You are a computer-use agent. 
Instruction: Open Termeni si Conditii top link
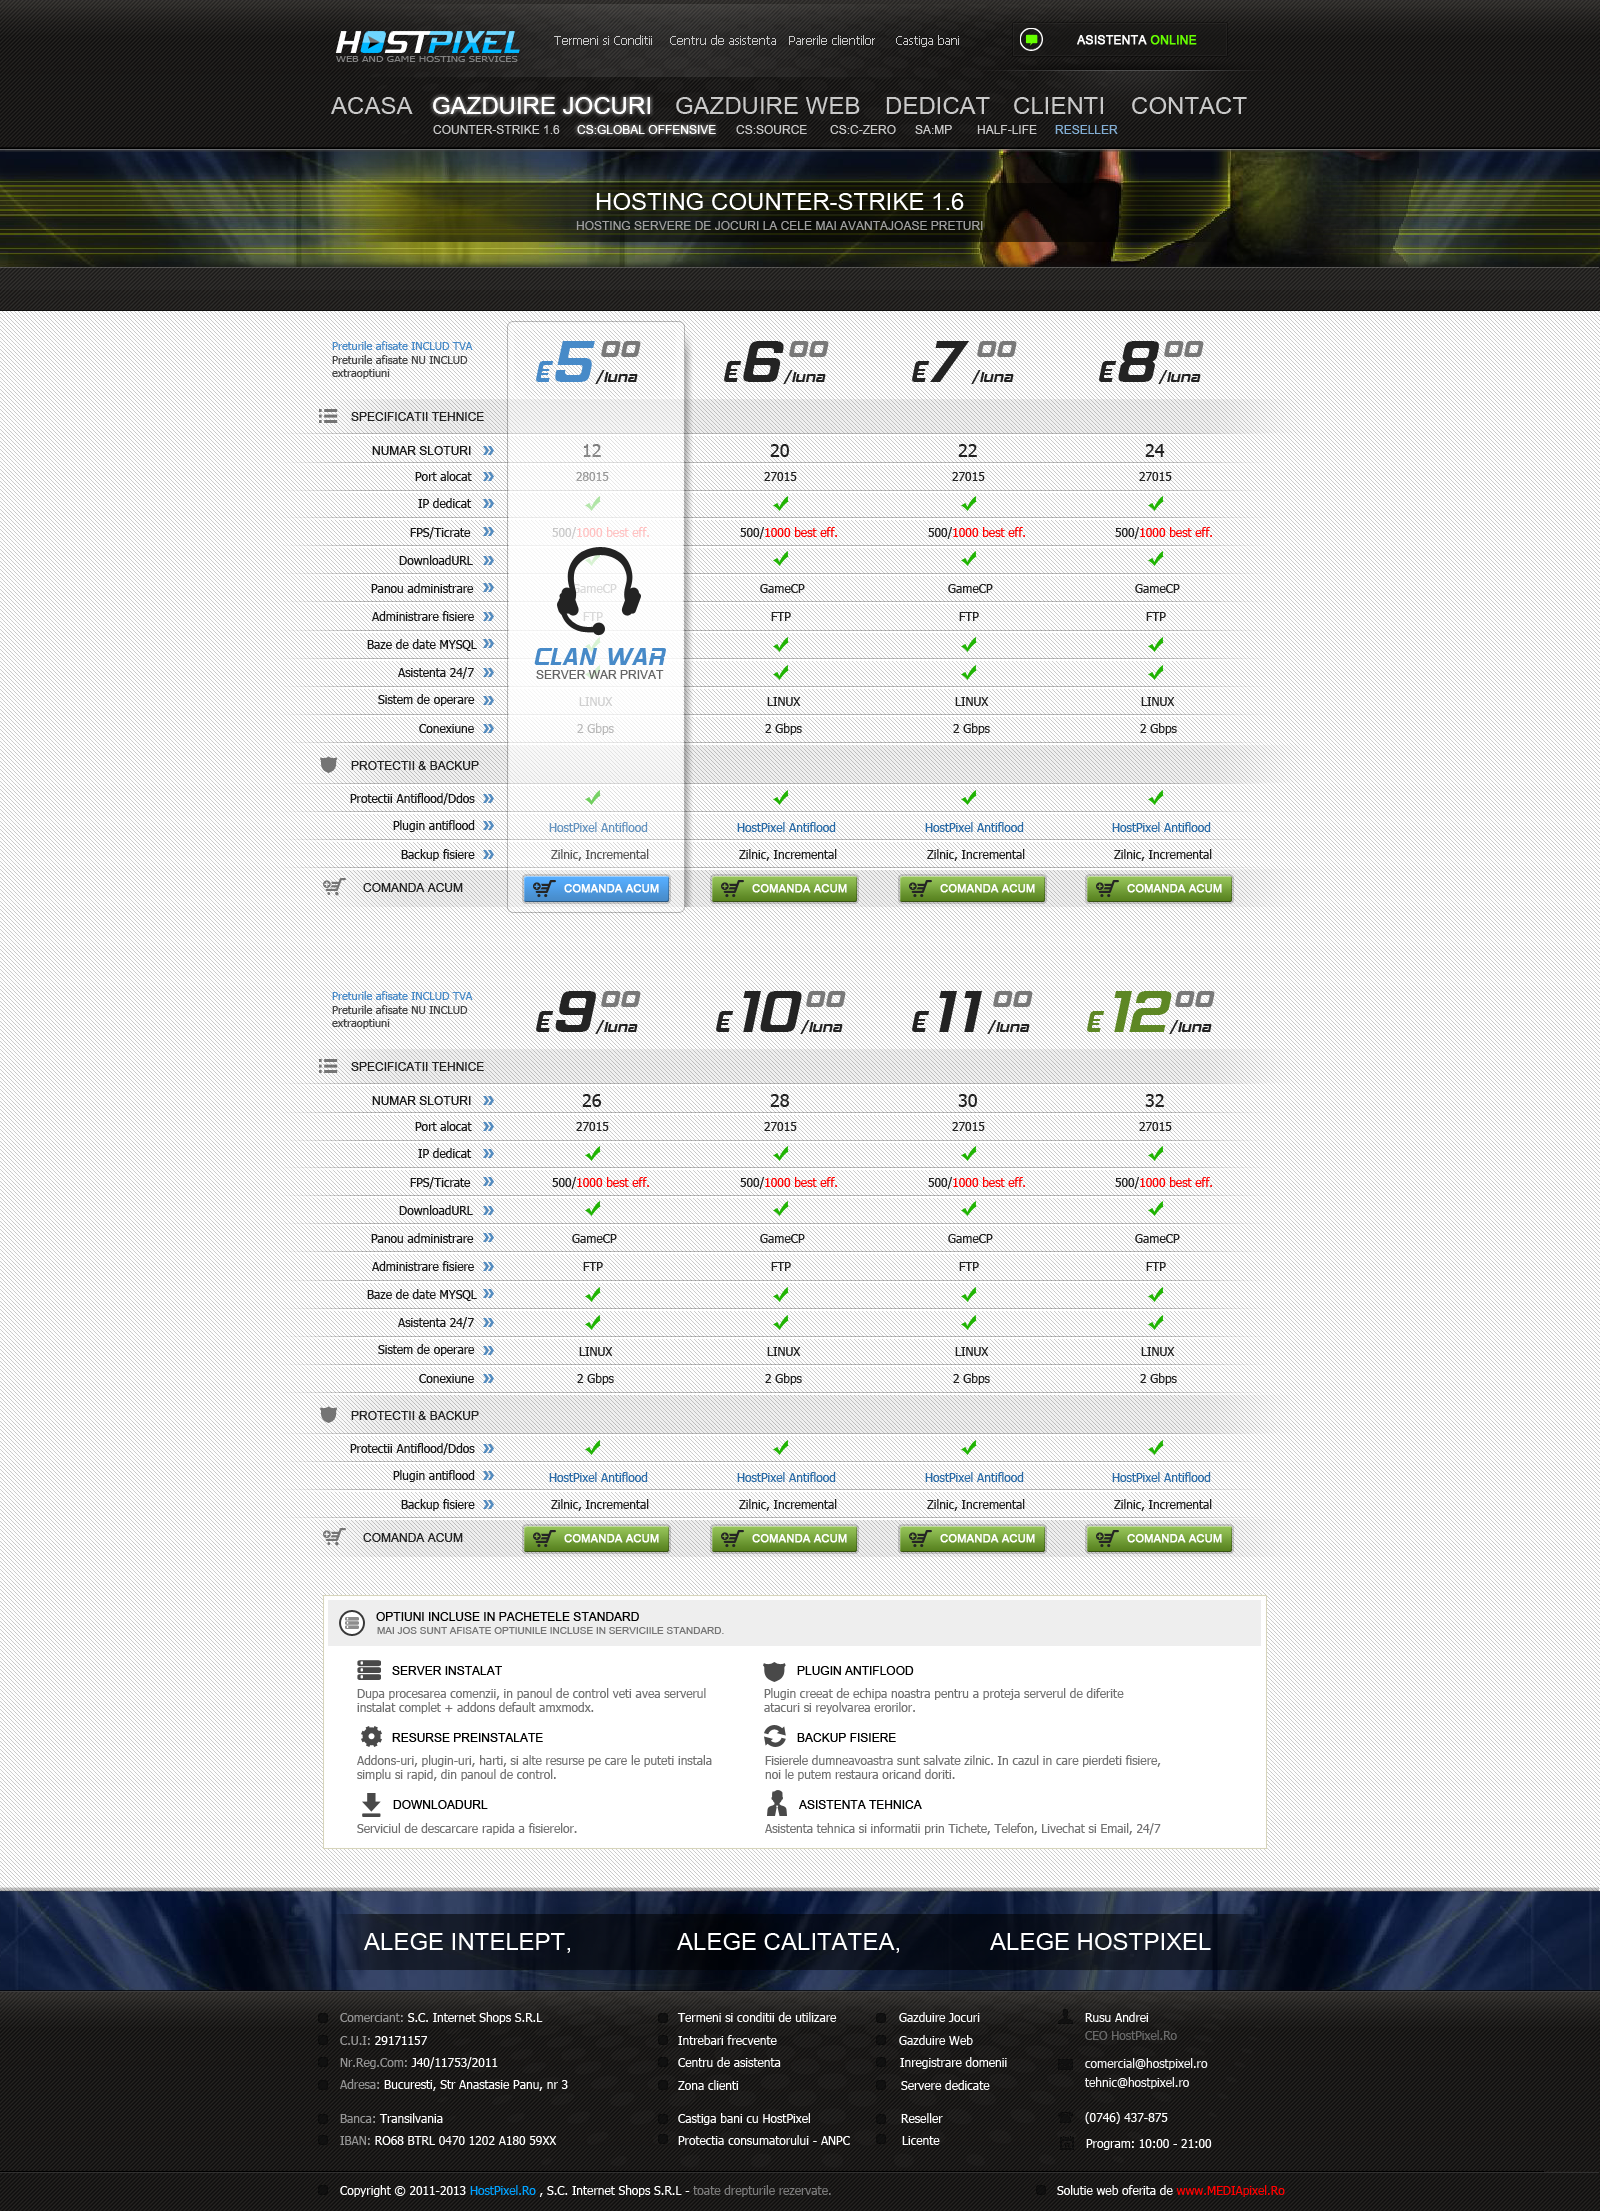coord(603,41)
